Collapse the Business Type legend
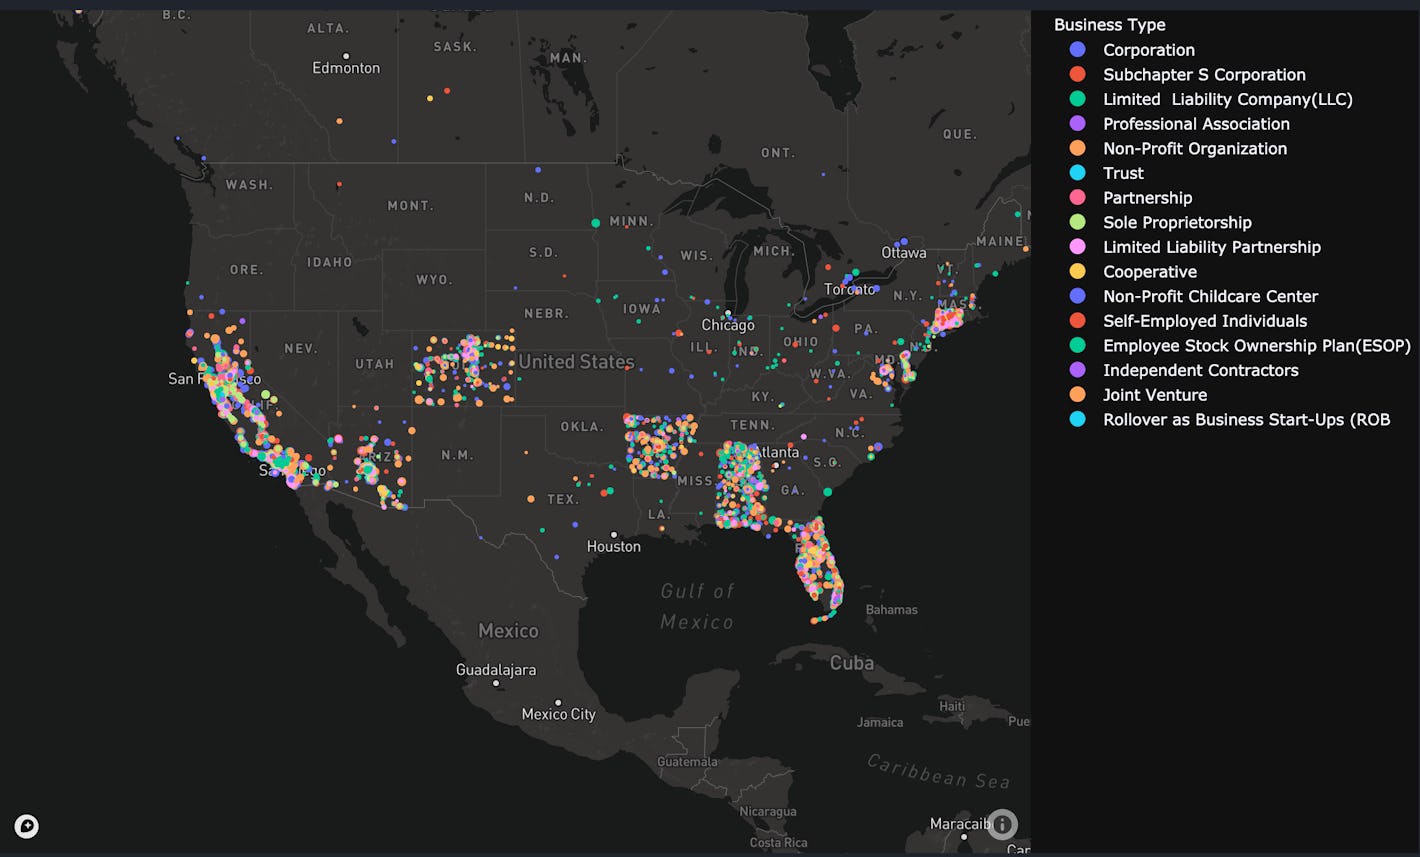 pyautogui.click(x=1110, y=24)
